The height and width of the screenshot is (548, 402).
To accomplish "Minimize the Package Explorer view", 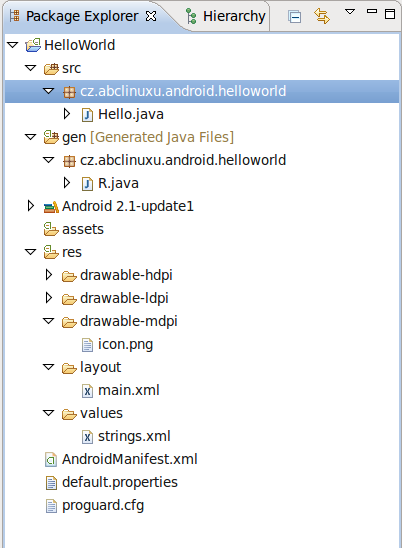I will coord(372,11).
